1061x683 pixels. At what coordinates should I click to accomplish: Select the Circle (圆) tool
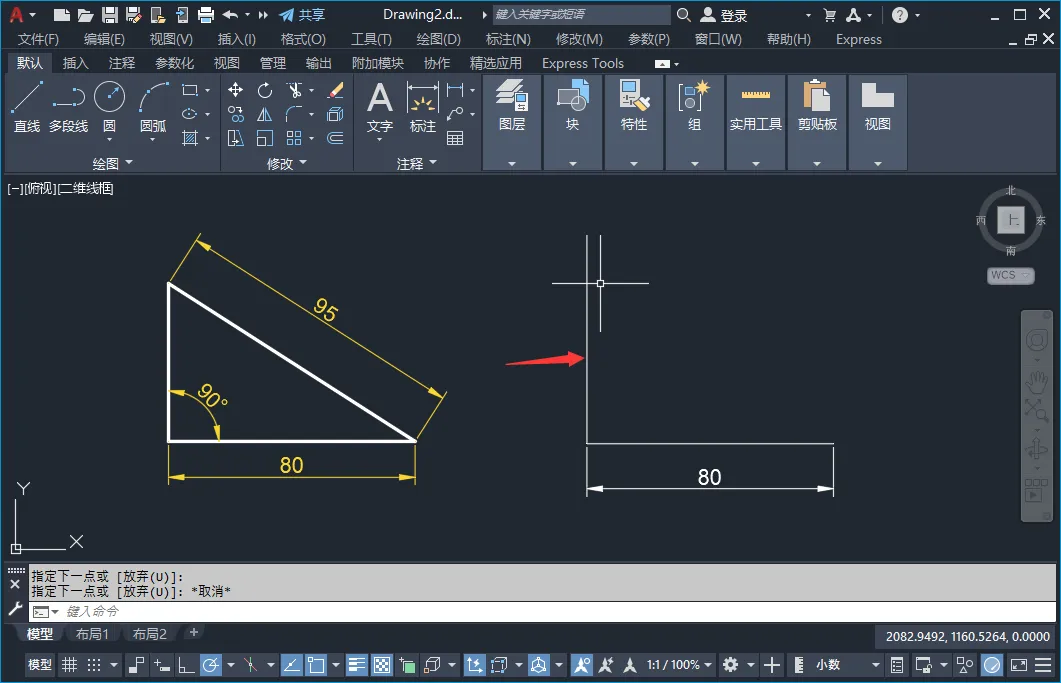(109, 106)
